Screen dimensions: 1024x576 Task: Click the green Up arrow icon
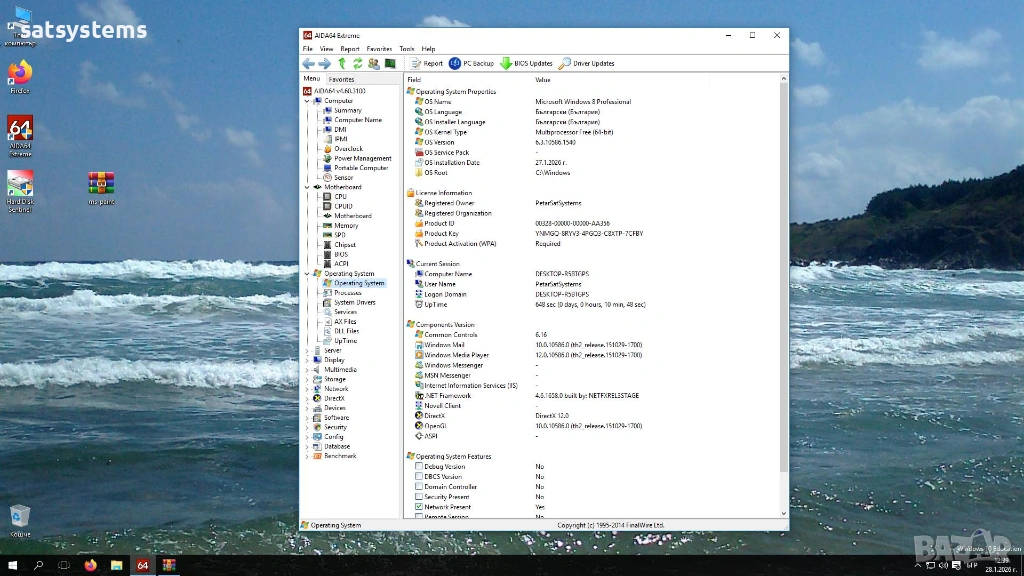(341, 63)
